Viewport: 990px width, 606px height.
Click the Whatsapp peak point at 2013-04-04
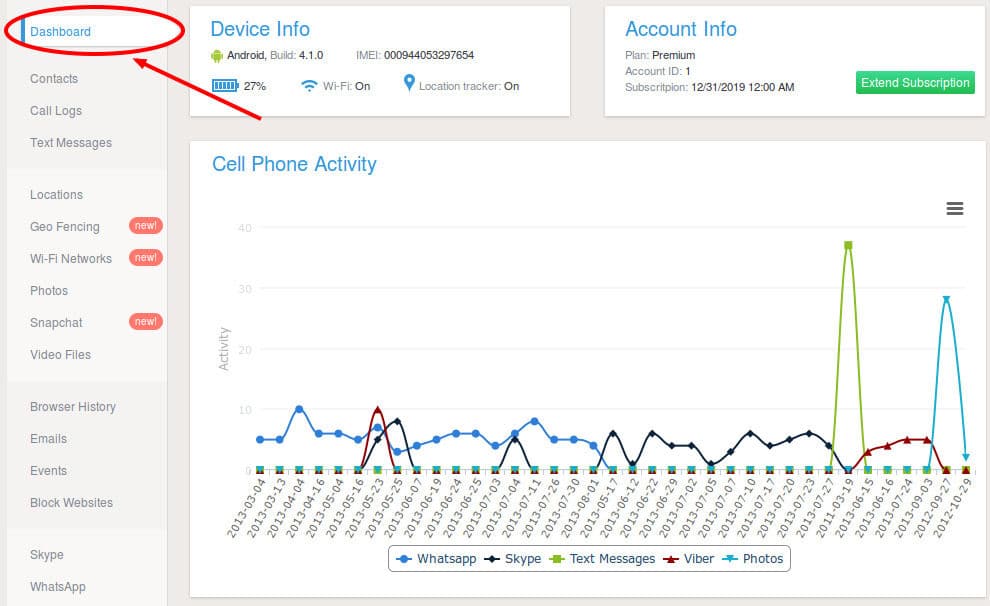point(299,409)
